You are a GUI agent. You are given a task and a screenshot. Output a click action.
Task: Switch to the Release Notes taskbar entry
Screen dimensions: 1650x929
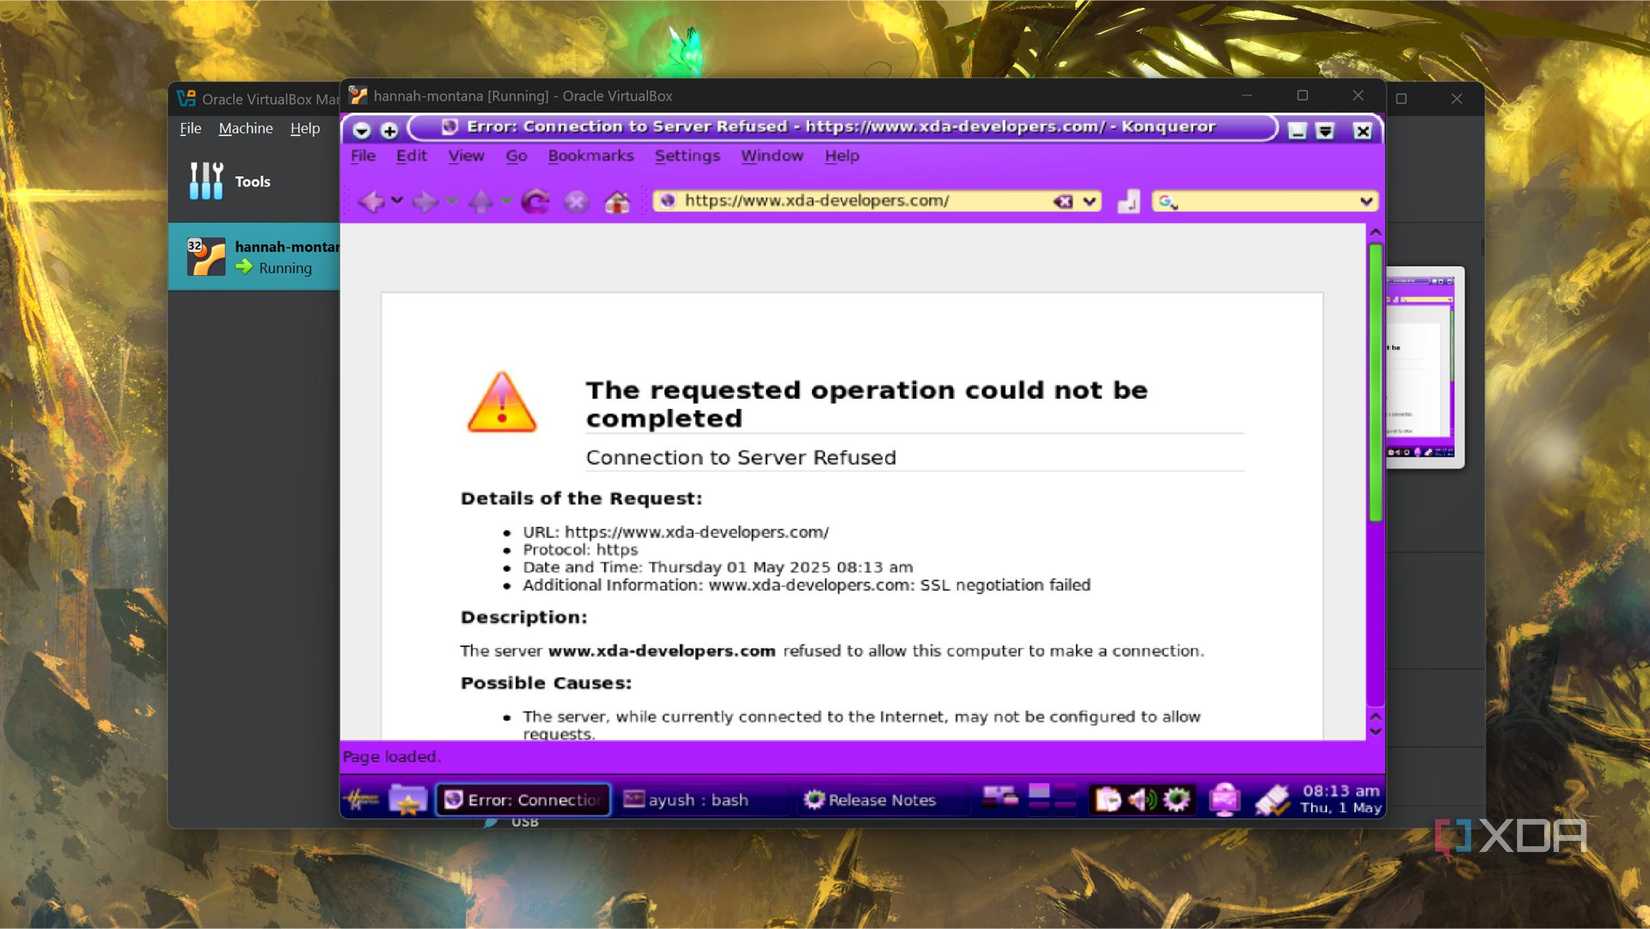point(870,799)
